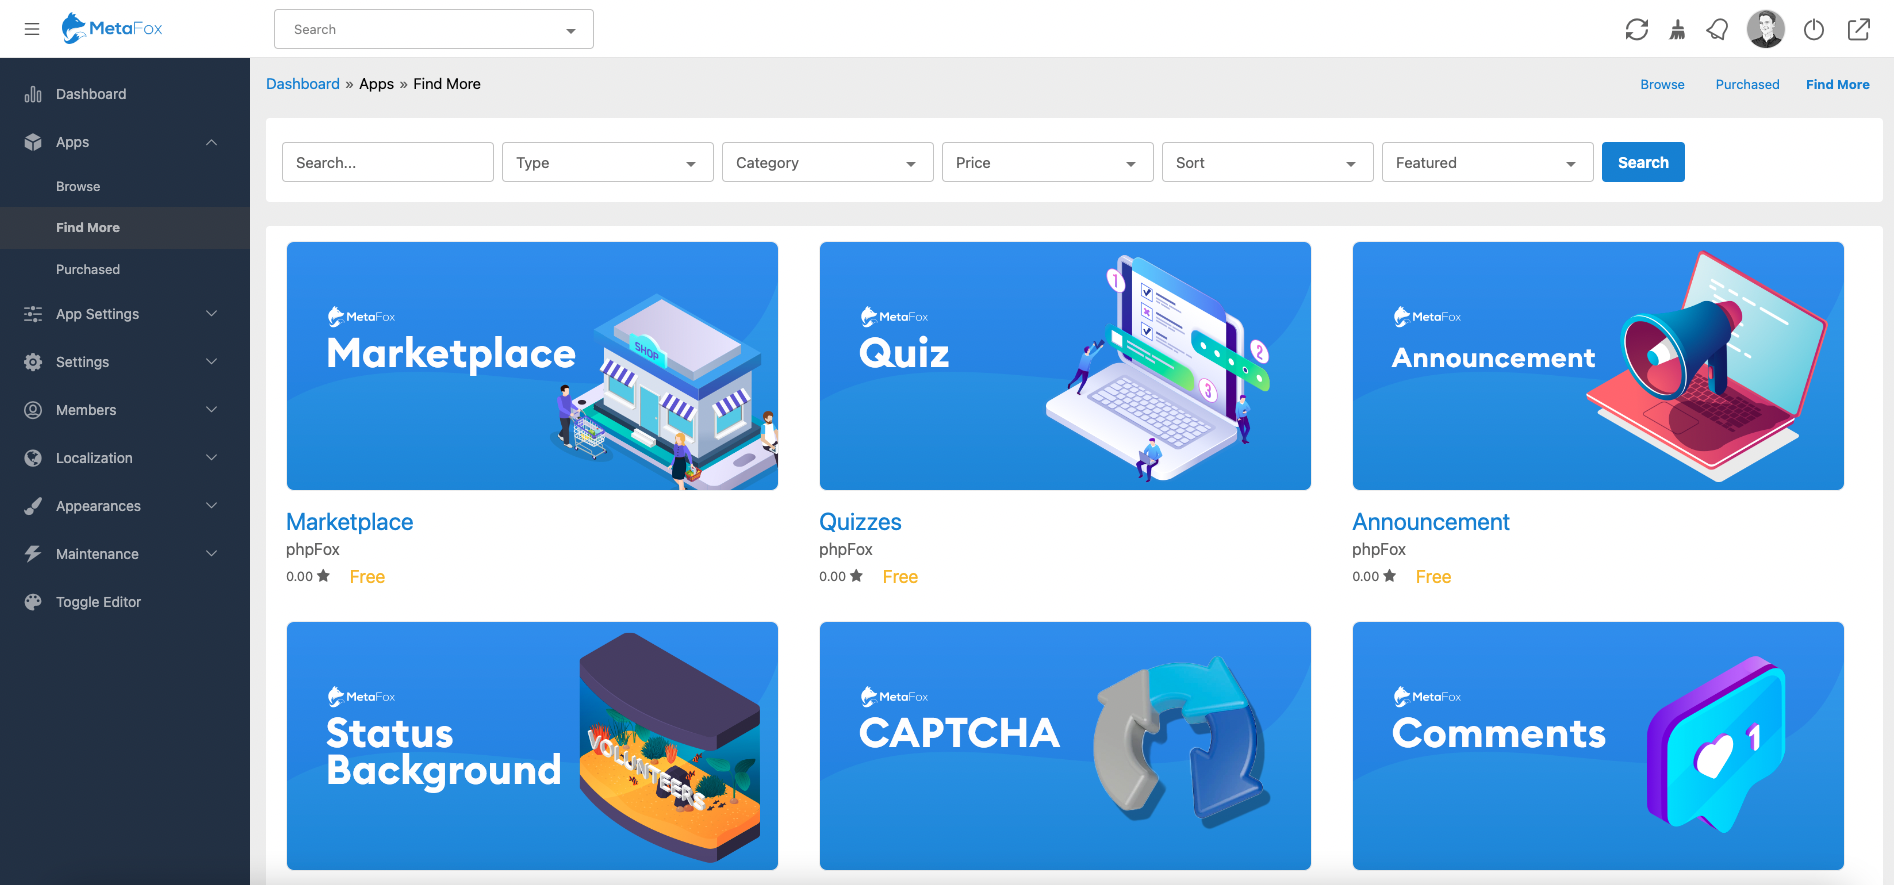Open the admin profile avatar
This screenshot has width=1894, height=885.
point(1766,29)
